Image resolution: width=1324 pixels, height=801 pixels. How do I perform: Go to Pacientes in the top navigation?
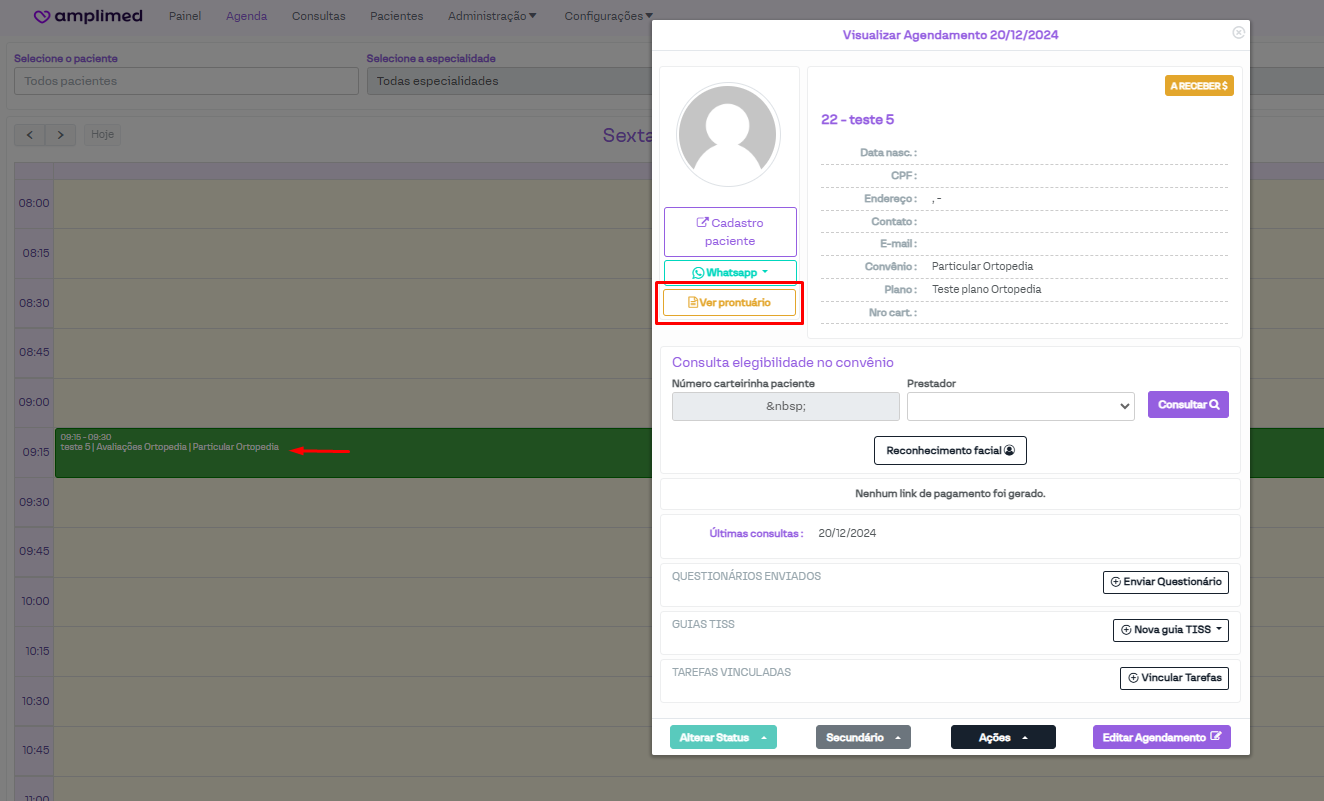(396, 16)
